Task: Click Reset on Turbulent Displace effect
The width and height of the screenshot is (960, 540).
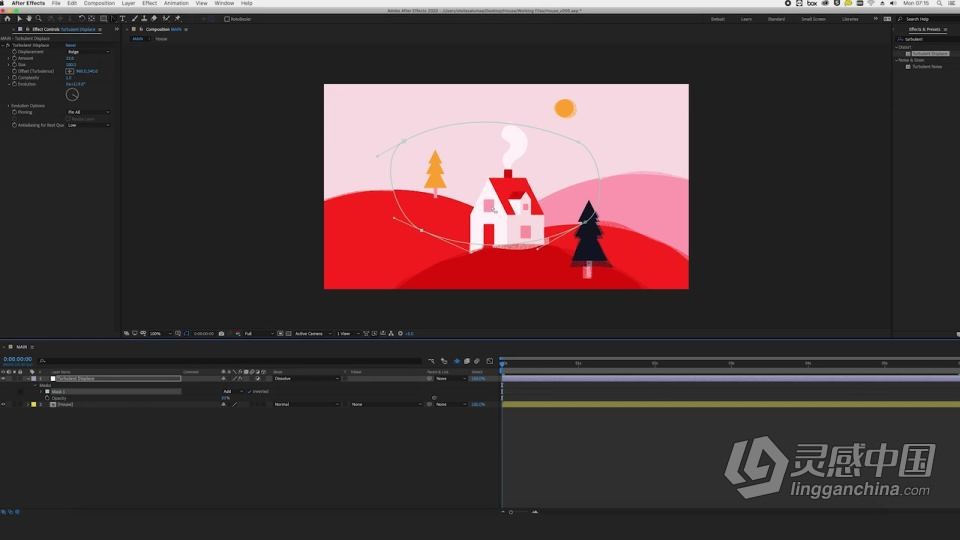Action: [x=71, y=45]
